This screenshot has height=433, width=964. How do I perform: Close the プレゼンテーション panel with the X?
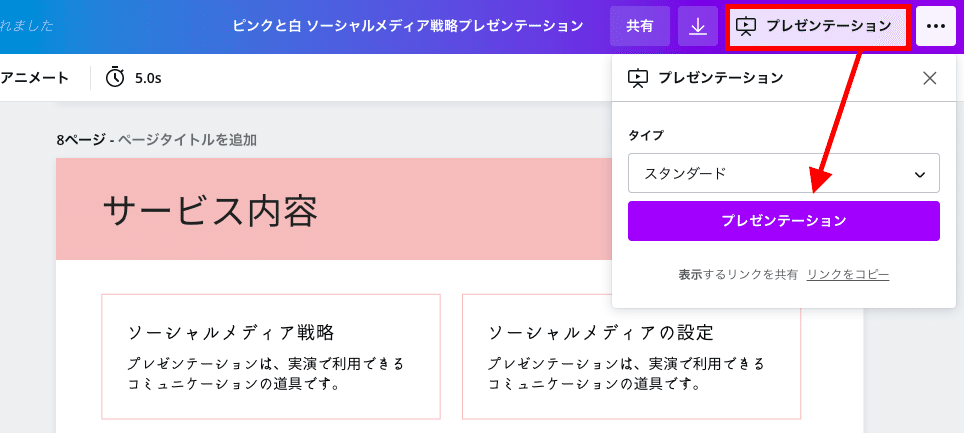click(x=930, y=78)
